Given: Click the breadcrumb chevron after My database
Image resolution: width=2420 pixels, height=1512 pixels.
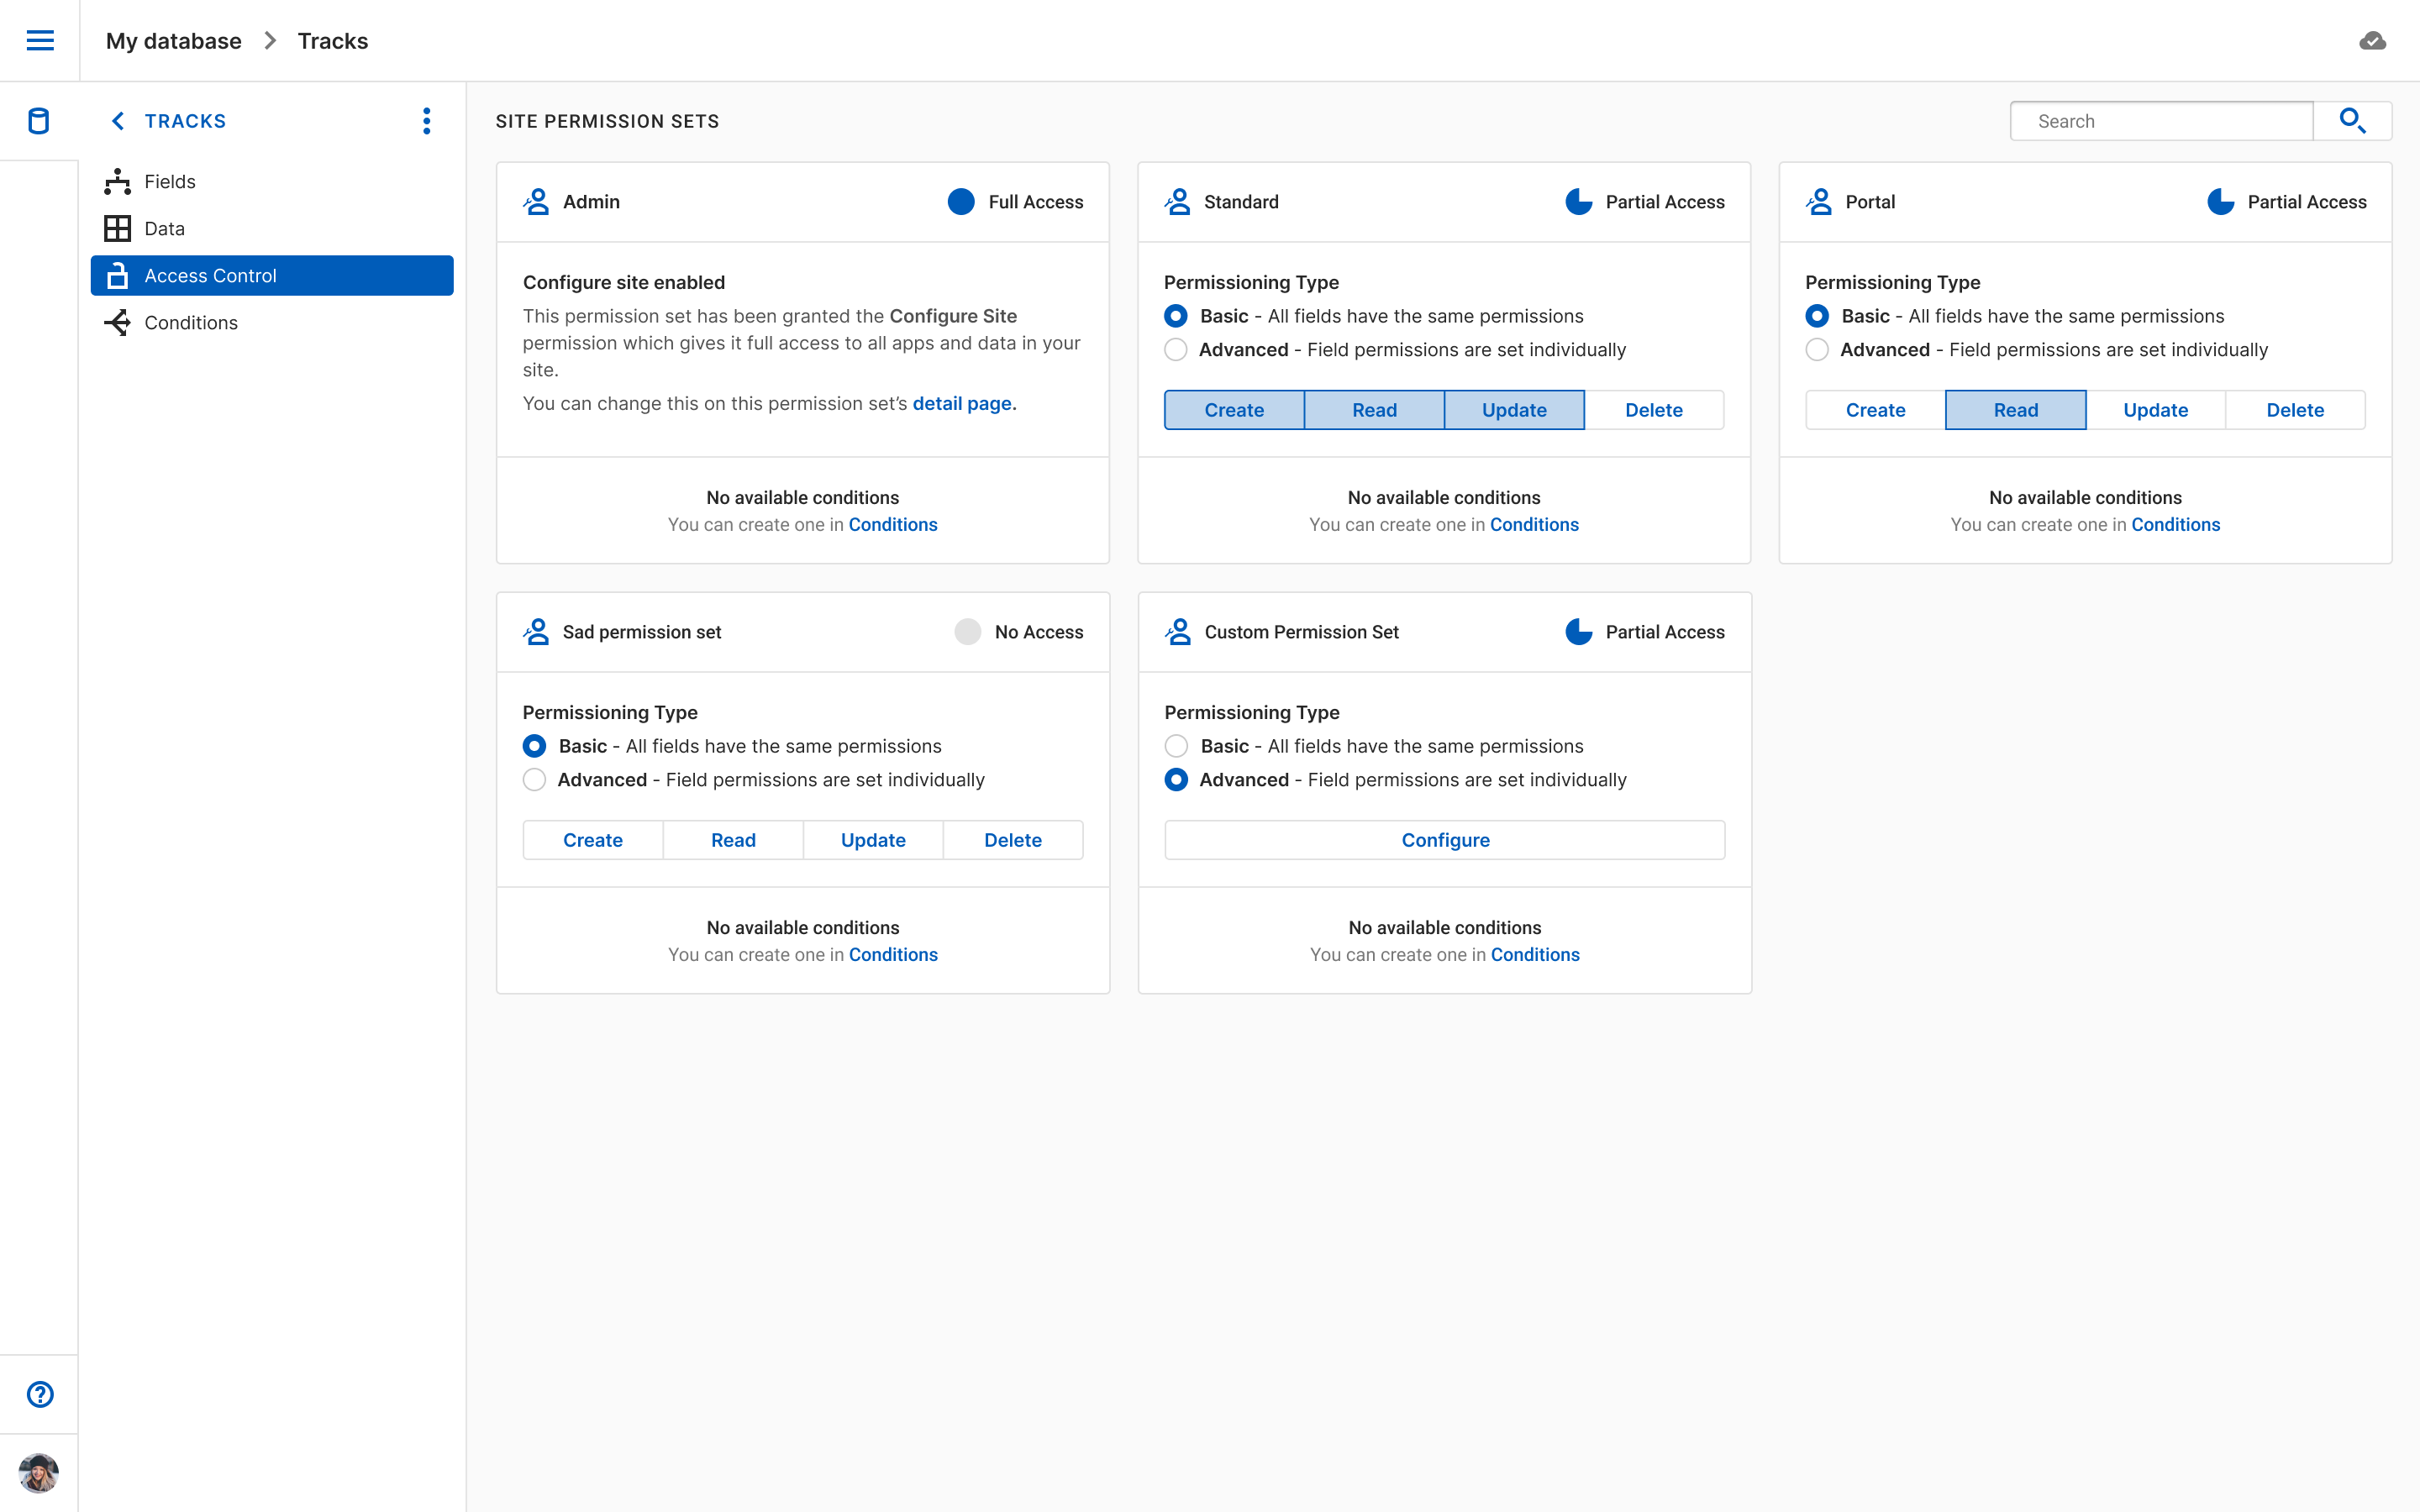Looking at the screenshot, I should click(270, 41).
